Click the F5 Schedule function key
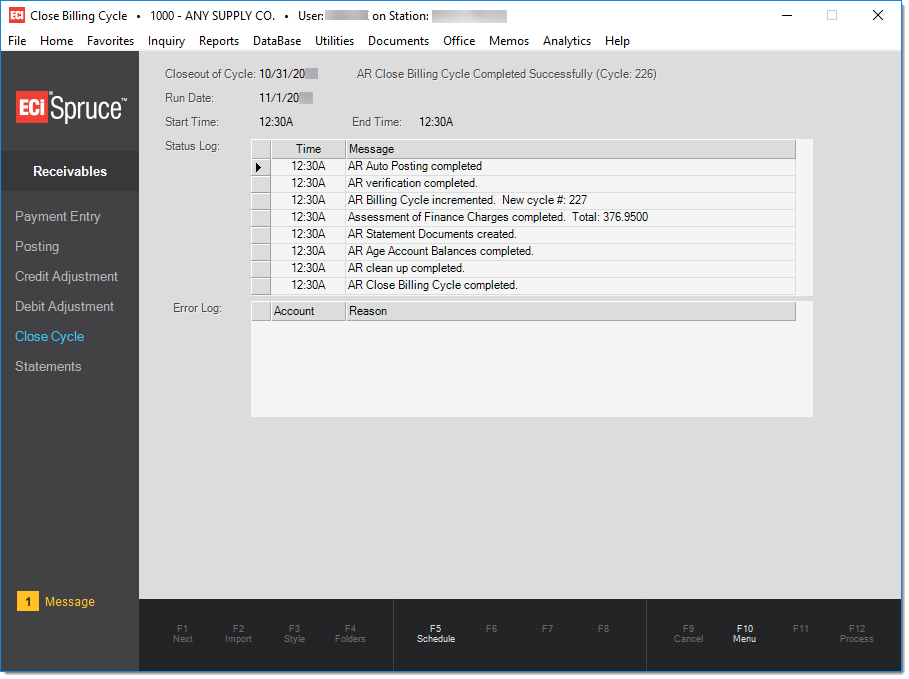909x679 pixels. click(x=435, y=633)
